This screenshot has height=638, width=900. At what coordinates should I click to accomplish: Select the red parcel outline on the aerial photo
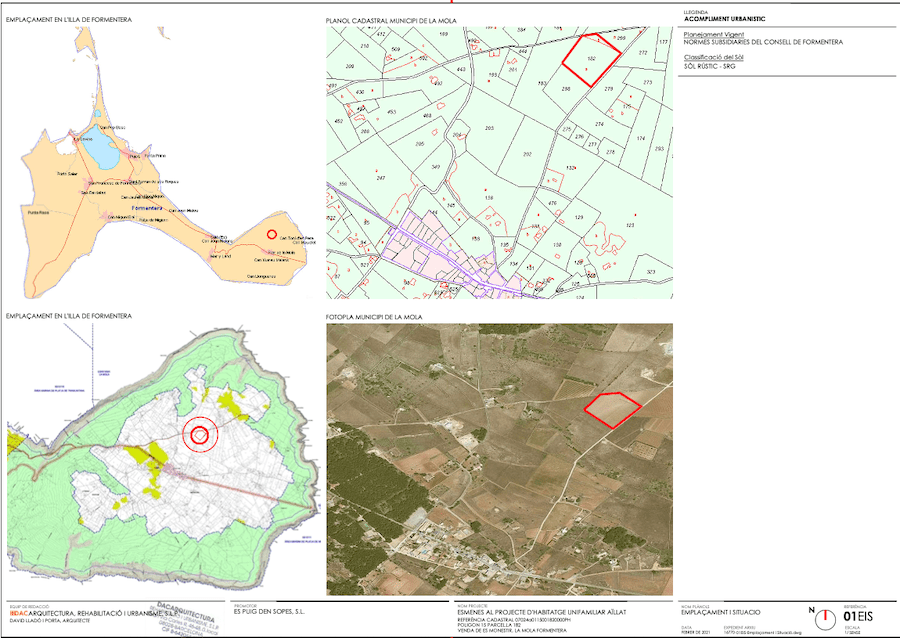coord(612,410)
